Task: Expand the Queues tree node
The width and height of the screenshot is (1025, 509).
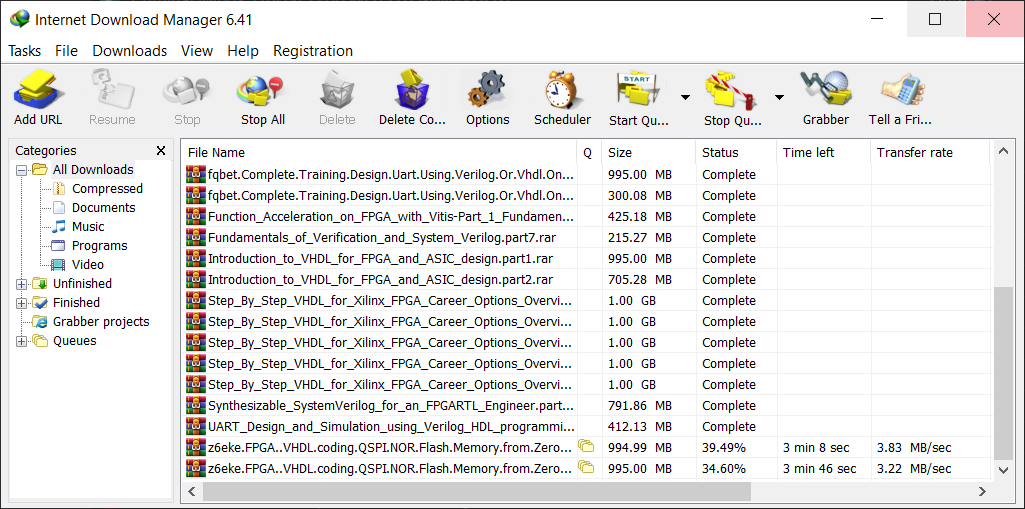Action: point(21,341)
